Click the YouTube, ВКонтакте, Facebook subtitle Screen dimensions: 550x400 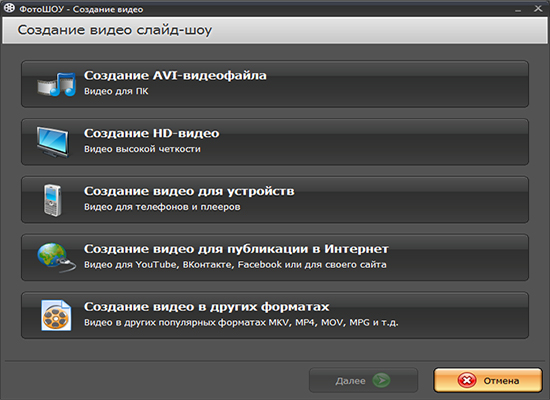point(235,265)
